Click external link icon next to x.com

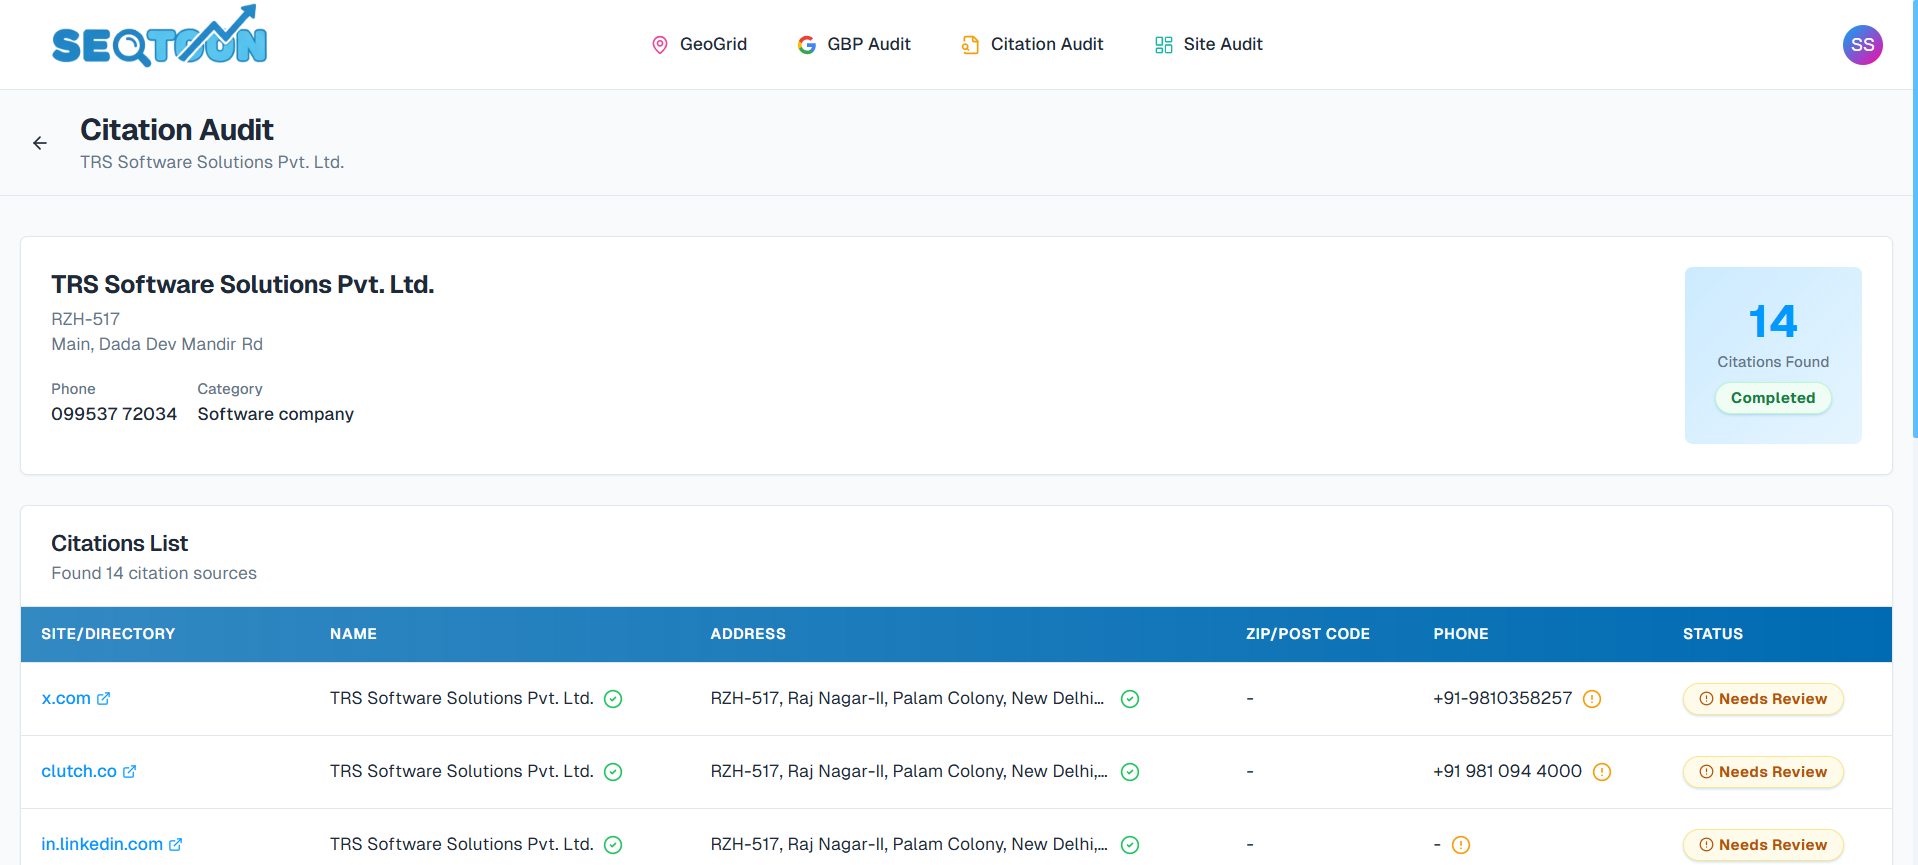click(x=104, y=698)
